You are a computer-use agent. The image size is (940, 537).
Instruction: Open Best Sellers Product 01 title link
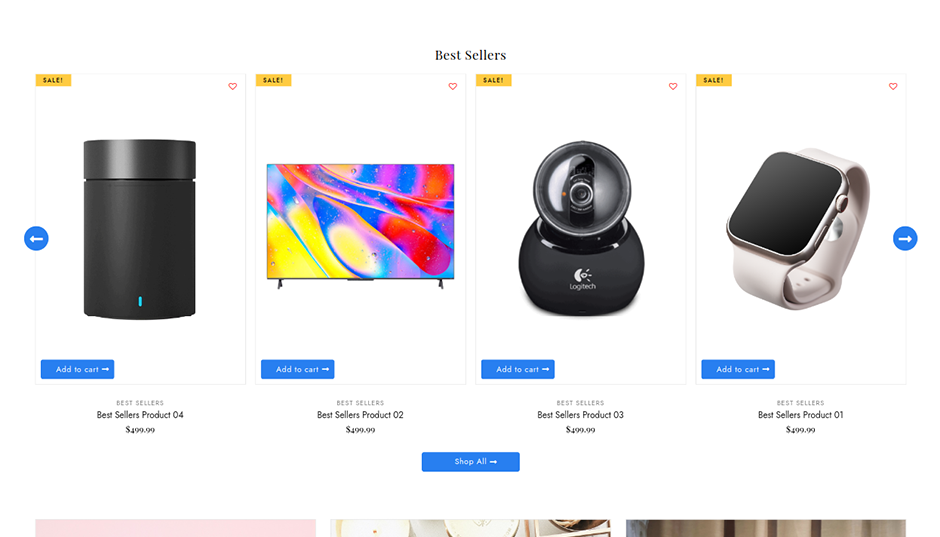[x=800, y=415]
